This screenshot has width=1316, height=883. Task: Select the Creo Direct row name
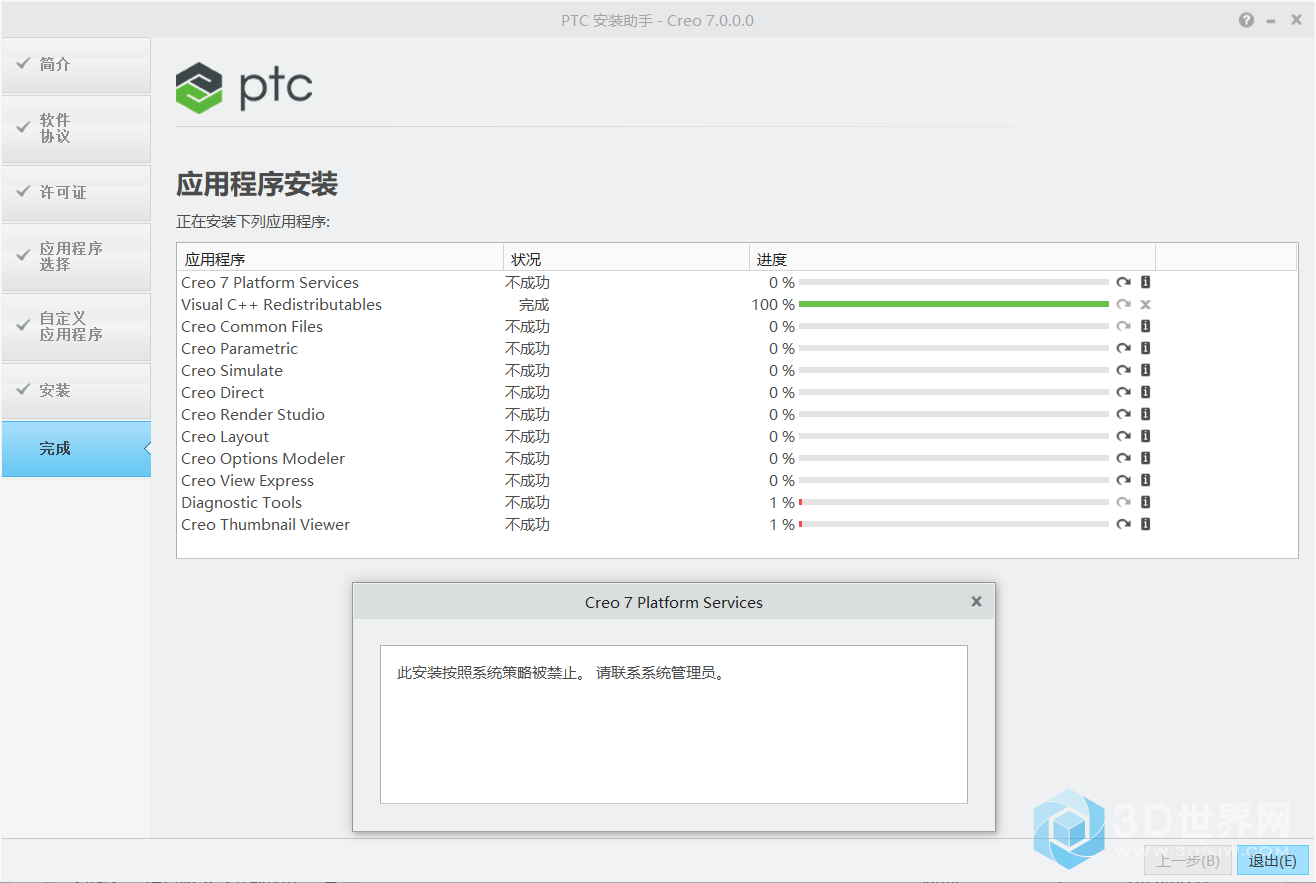[x=223, y=393]
